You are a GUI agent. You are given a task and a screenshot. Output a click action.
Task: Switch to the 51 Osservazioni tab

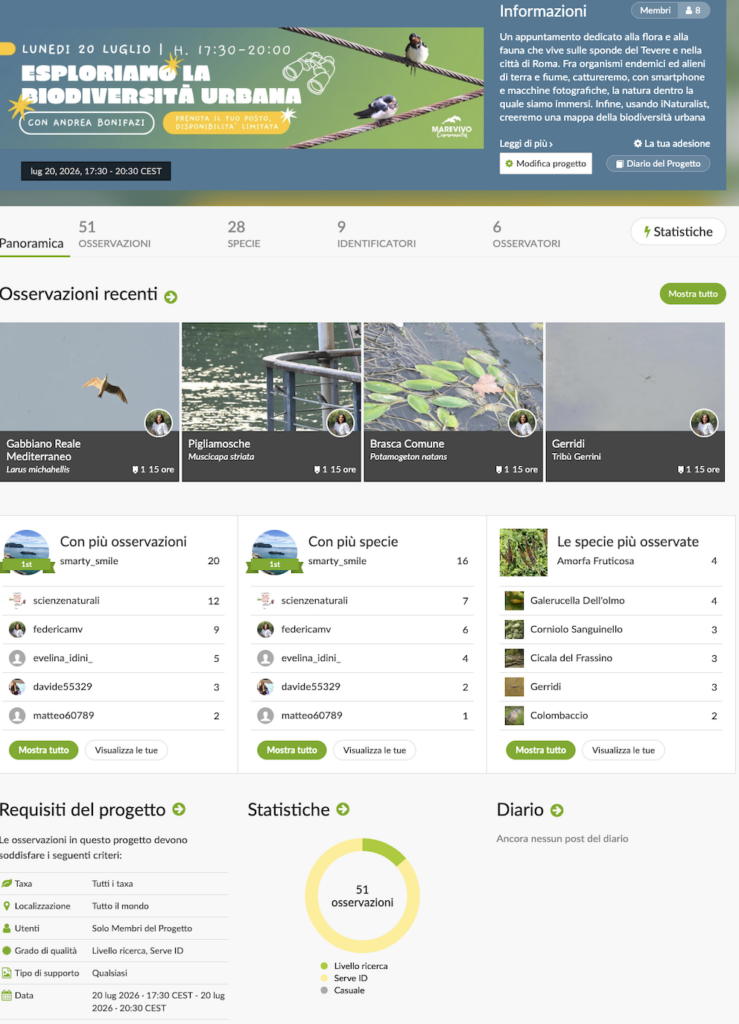point(115,234)
